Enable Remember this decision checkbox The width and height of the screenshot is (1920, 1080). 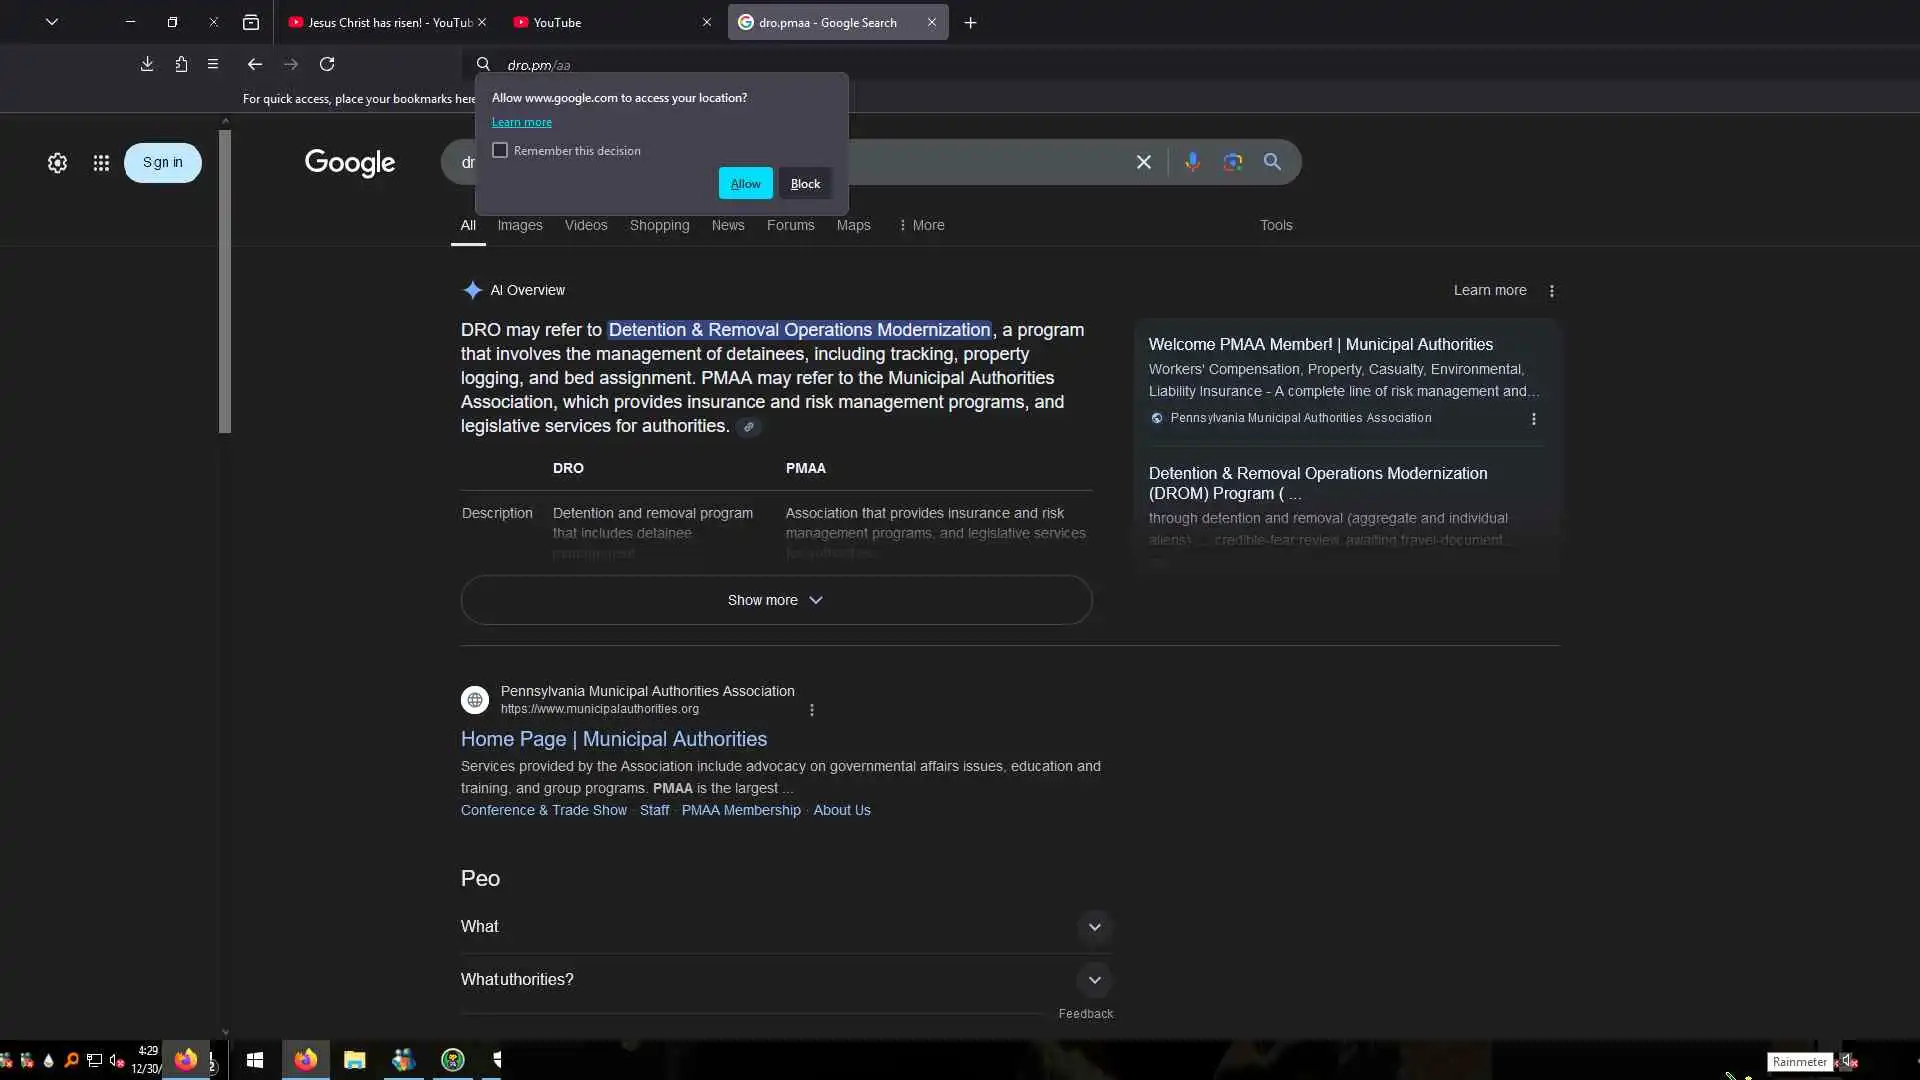point(500,150)
